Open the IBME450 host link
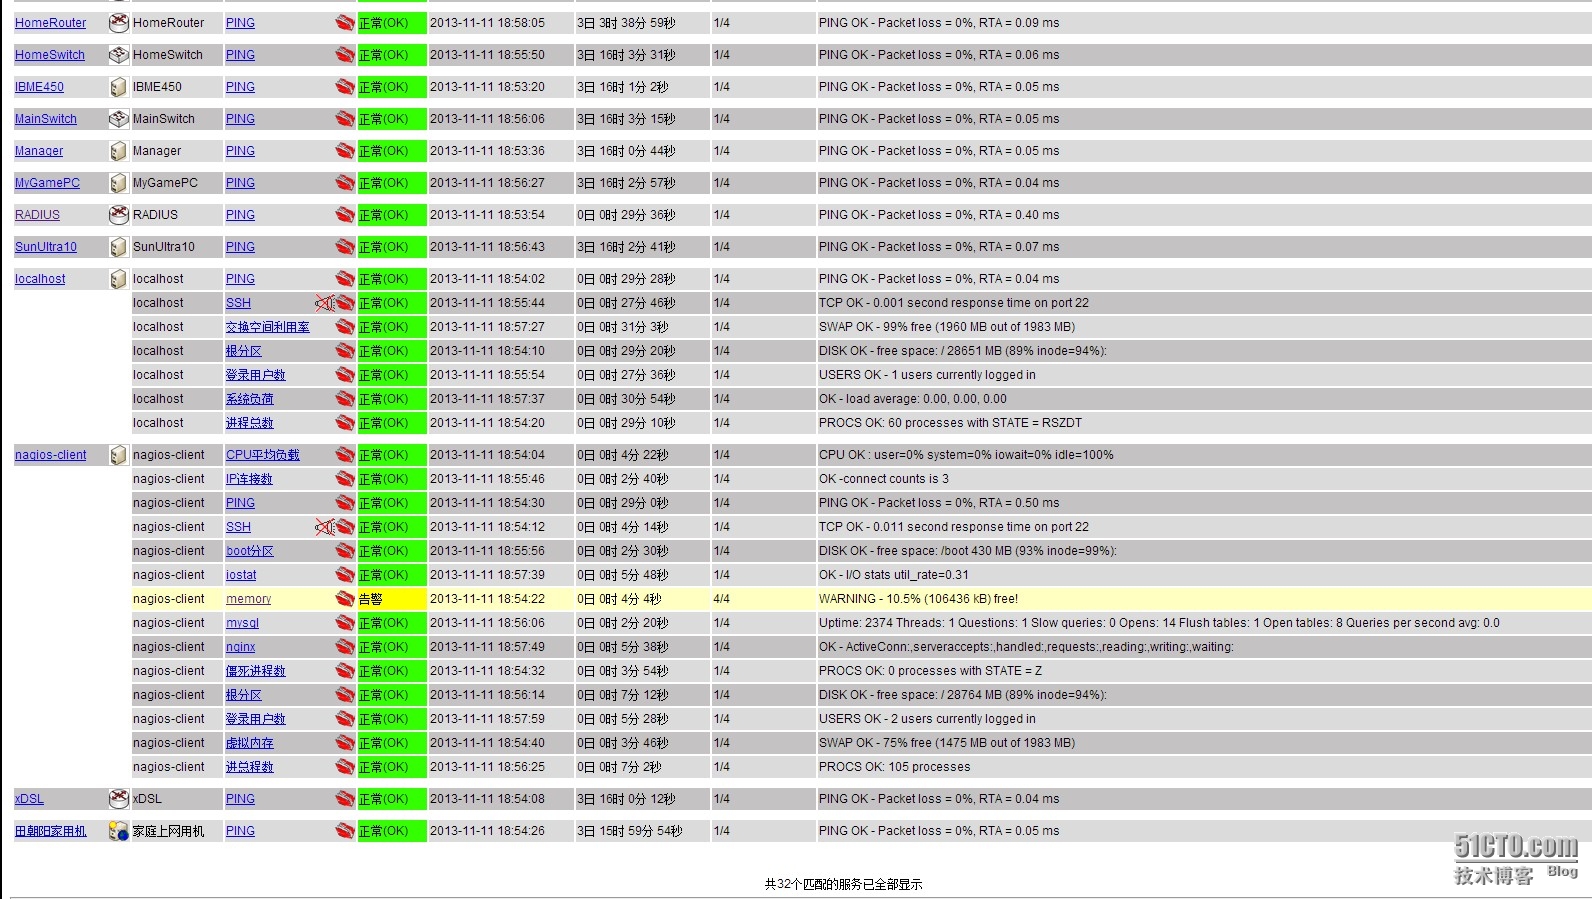 pyautogui.click(x=39, y=87)
